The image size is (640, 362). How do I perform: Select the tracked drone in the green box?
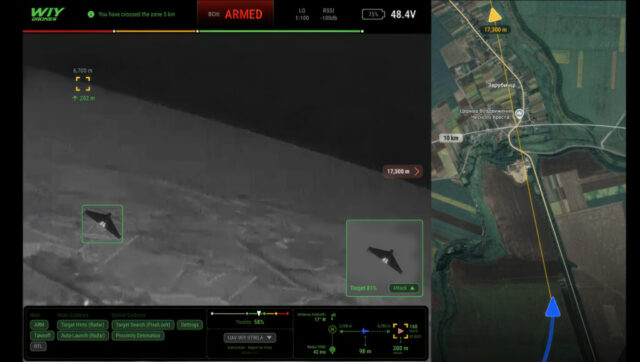click(102, 224)
